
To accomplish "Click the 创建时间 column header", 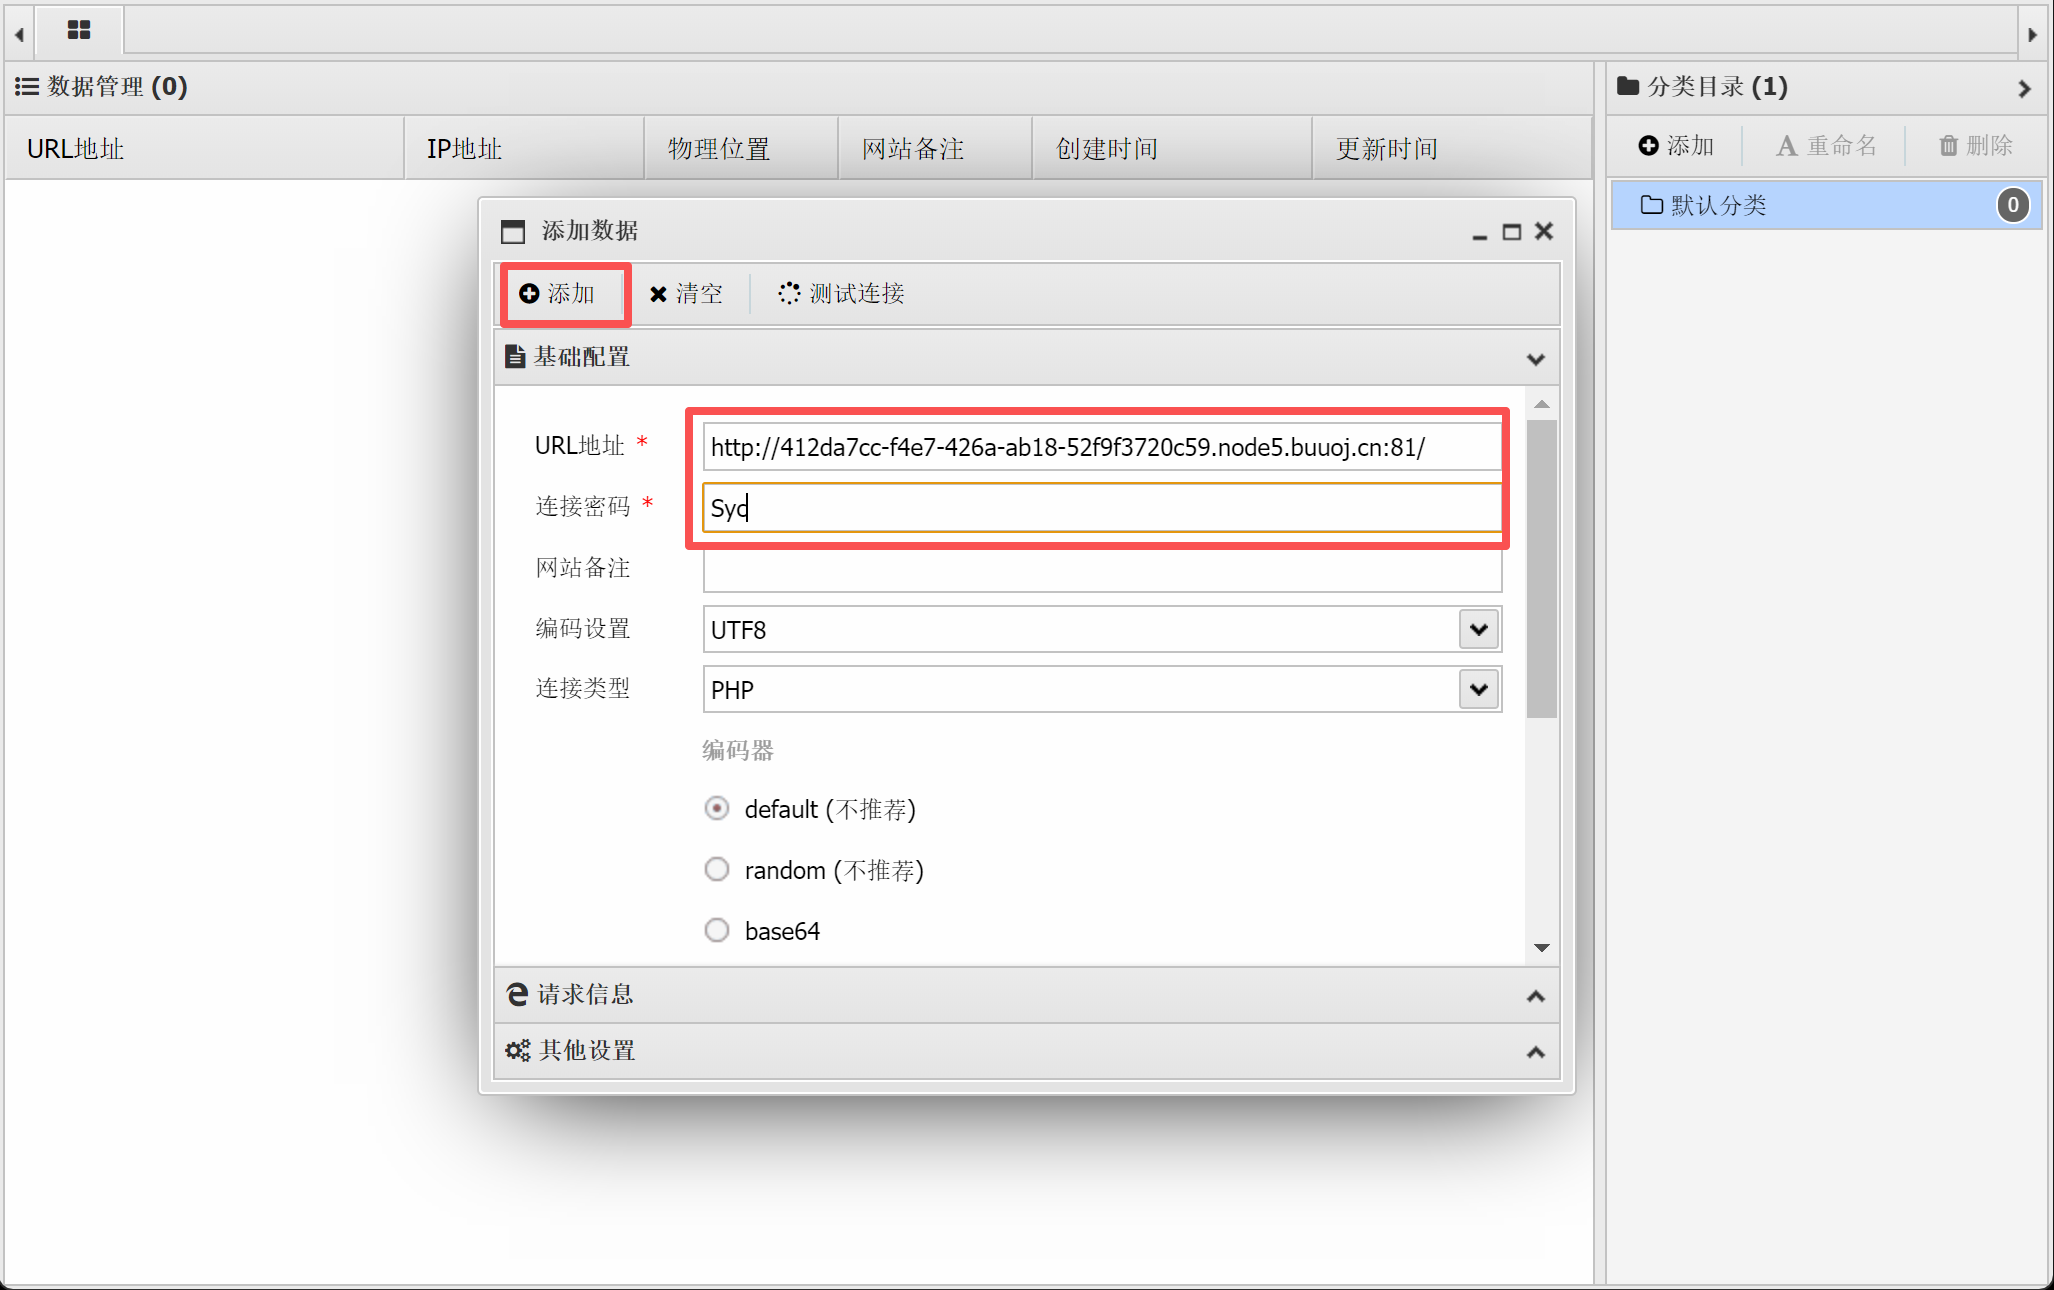I will coord(1172,149).
